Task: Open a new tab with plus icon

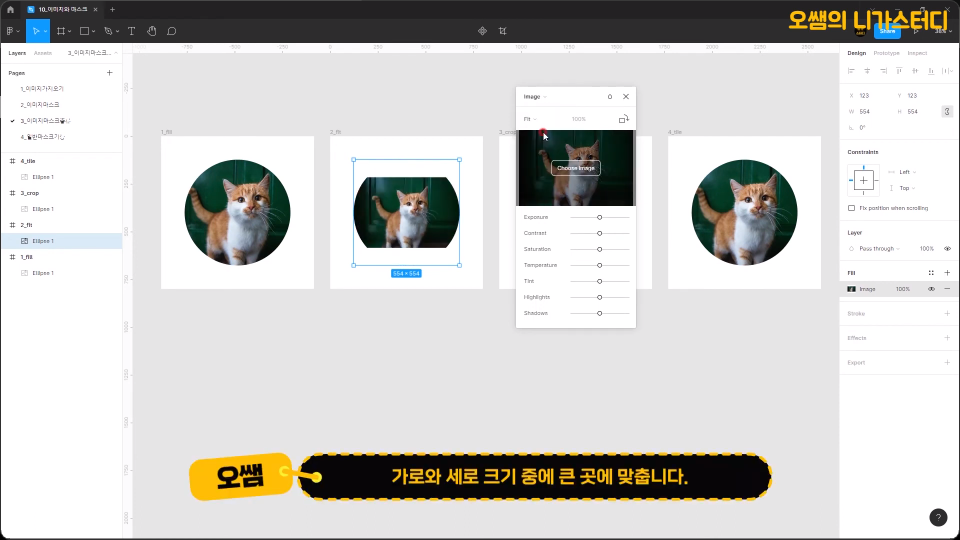Action: pyautogui.click(x=112, y=9)
